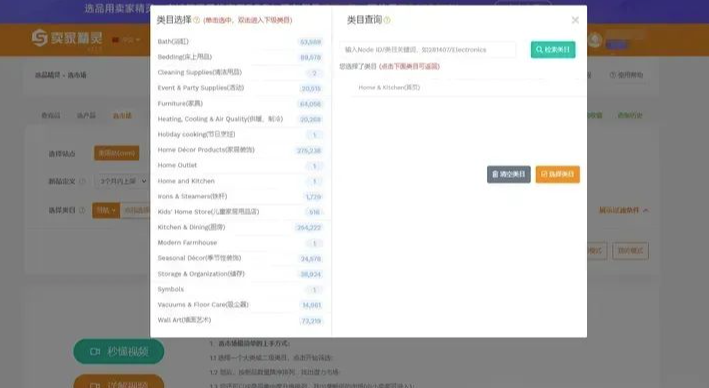
Task: Select Bedding category in the list
Action: click(240, 57)
